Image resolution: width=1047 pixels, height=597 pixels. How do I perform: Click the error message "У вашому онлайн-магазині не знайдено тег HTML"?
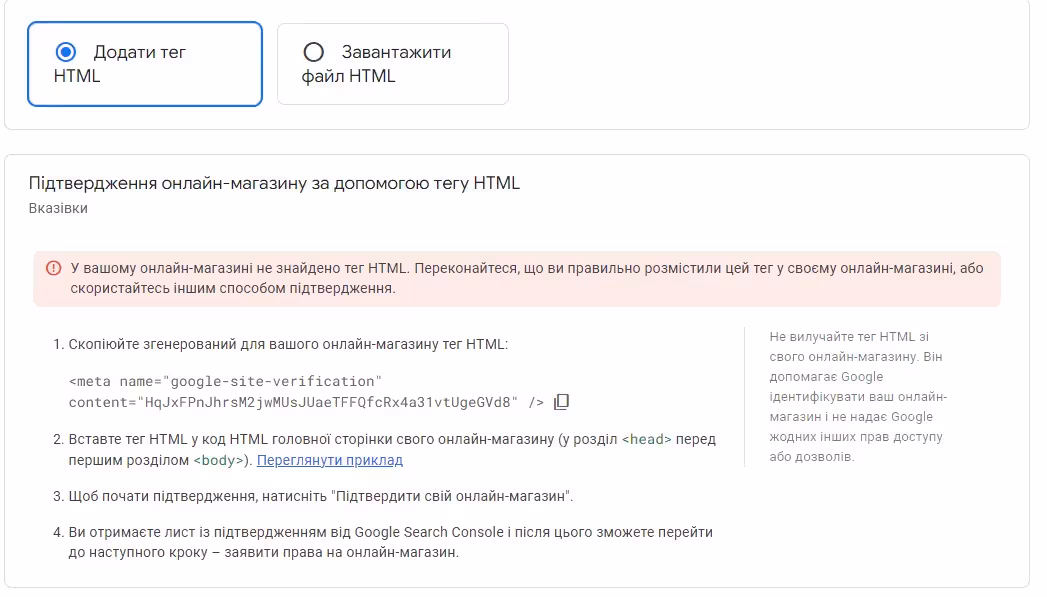pyautogui.click(x=527, y=278)
